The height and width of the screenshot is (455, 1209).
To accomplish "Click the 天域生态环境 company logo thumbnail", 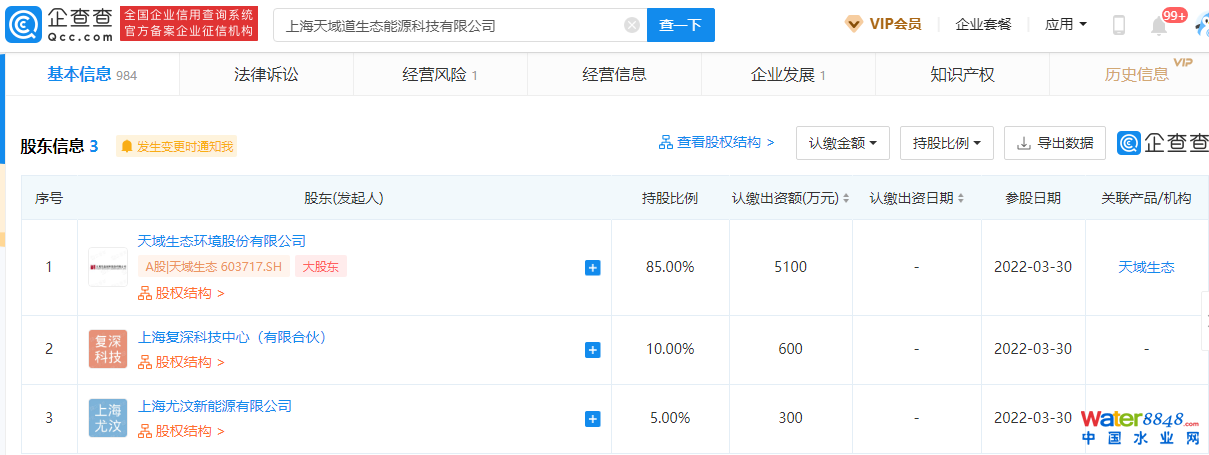I will point(108,267).
